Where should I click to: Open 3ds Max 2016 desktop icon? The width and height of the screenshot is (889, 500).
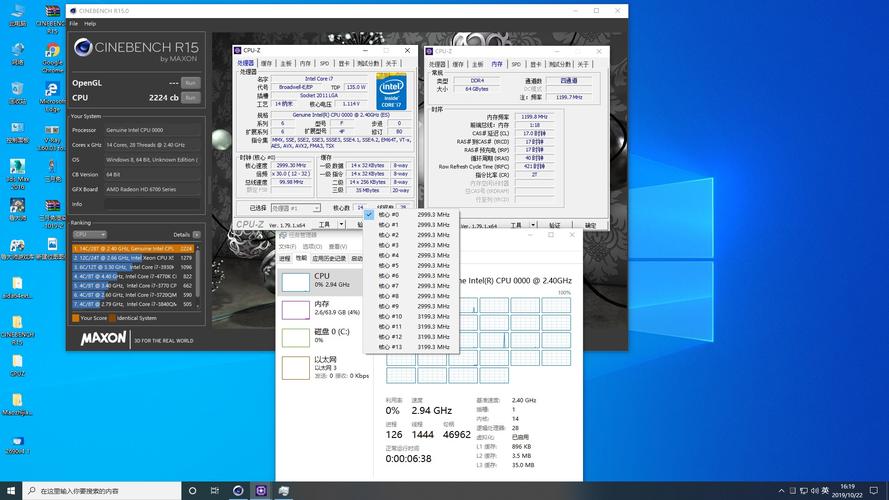tap(18, 172)
